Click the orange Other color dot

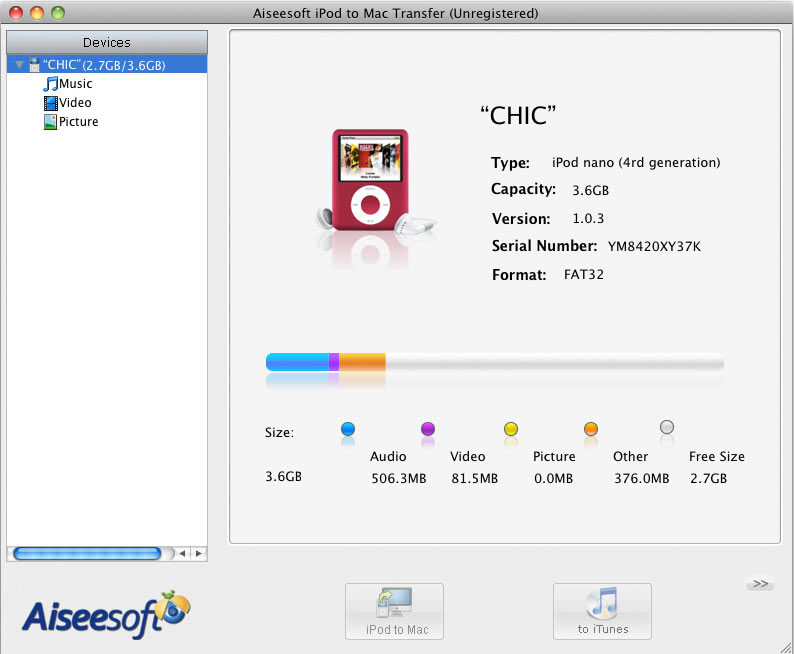click(x=591, y=429)
